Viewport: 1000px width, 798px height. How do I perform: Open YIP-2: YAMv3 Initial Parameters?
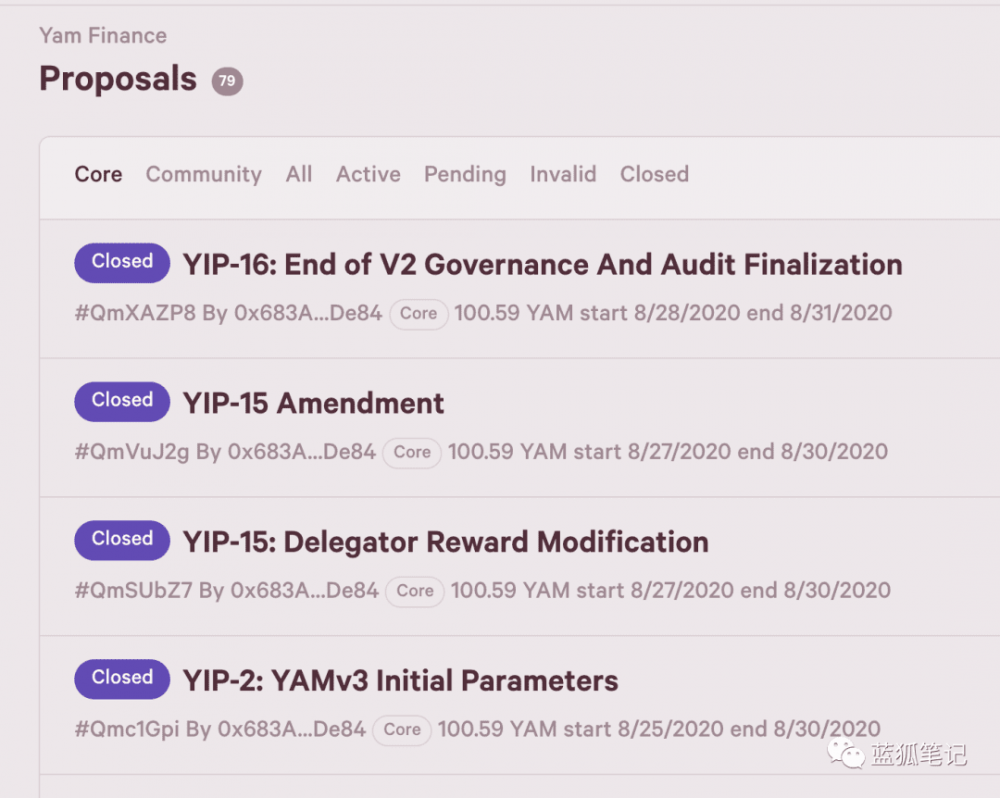tap(400, 680)
